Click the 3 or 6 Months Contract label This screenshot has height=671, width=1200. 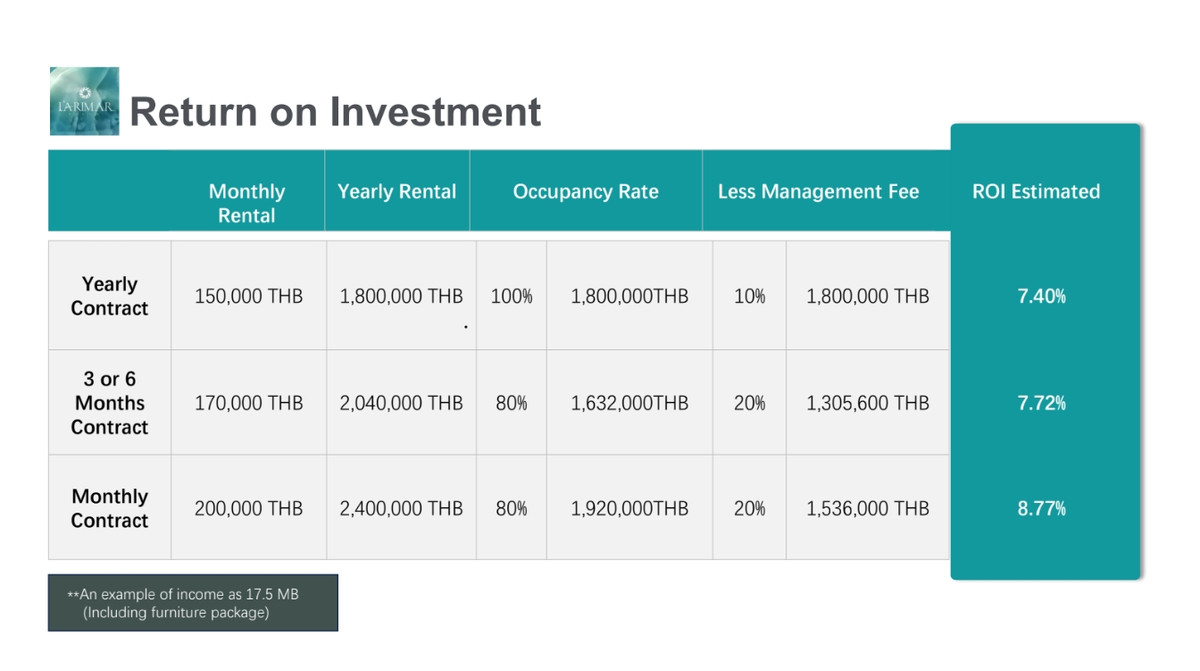point(109,403)
